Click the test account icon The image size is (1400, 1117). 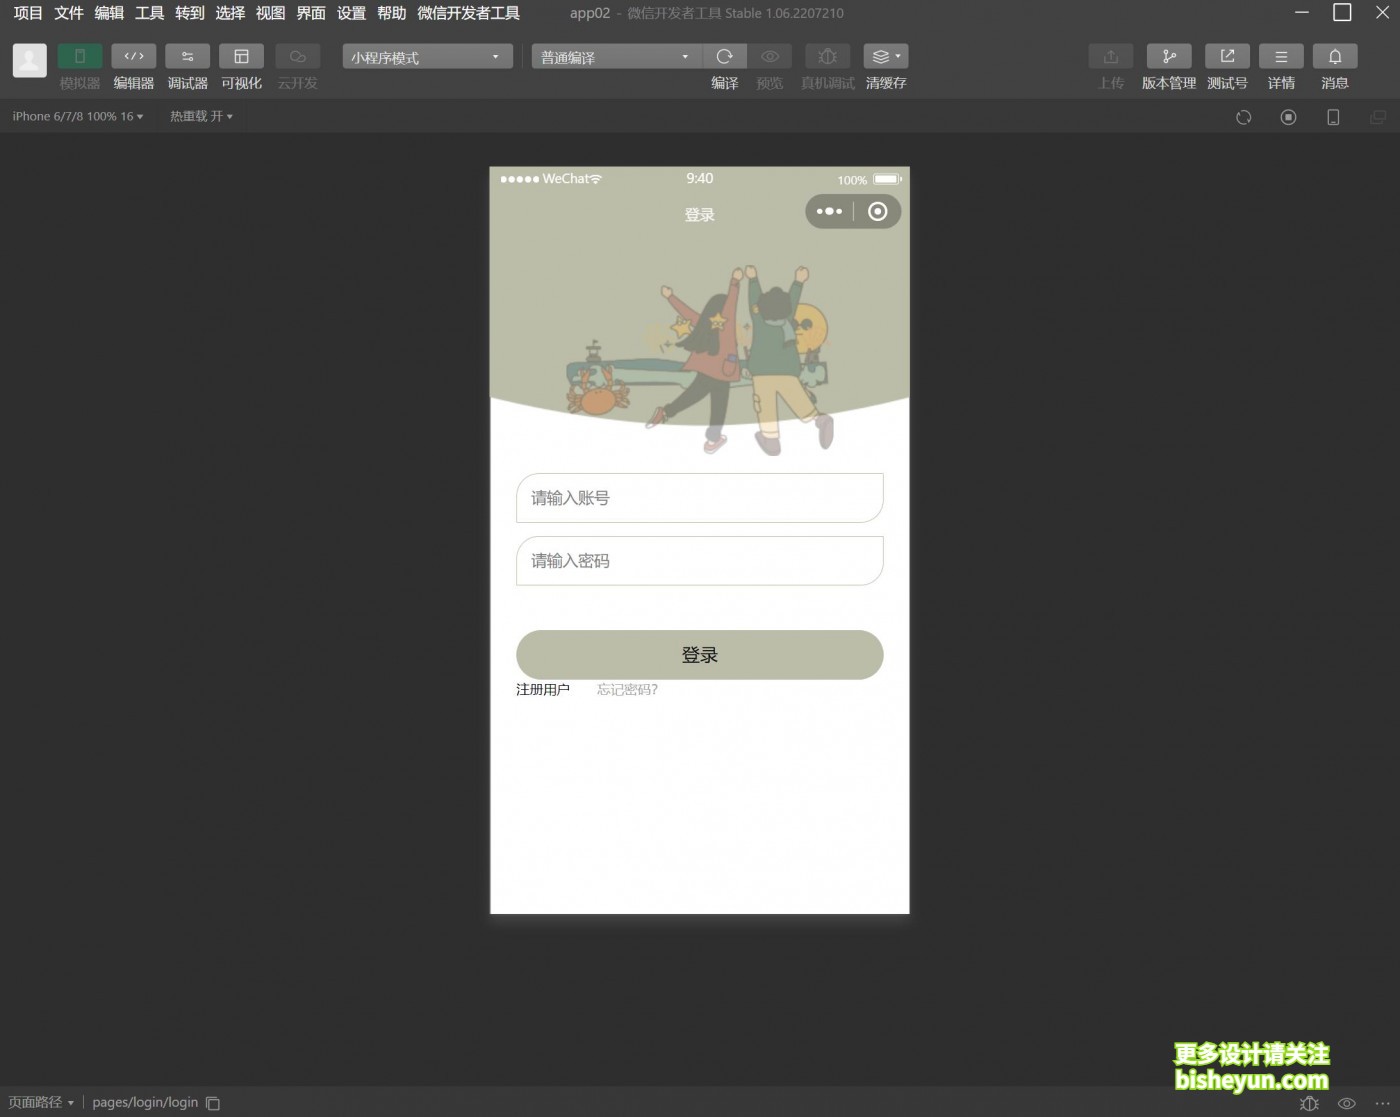coord(1227,57)
